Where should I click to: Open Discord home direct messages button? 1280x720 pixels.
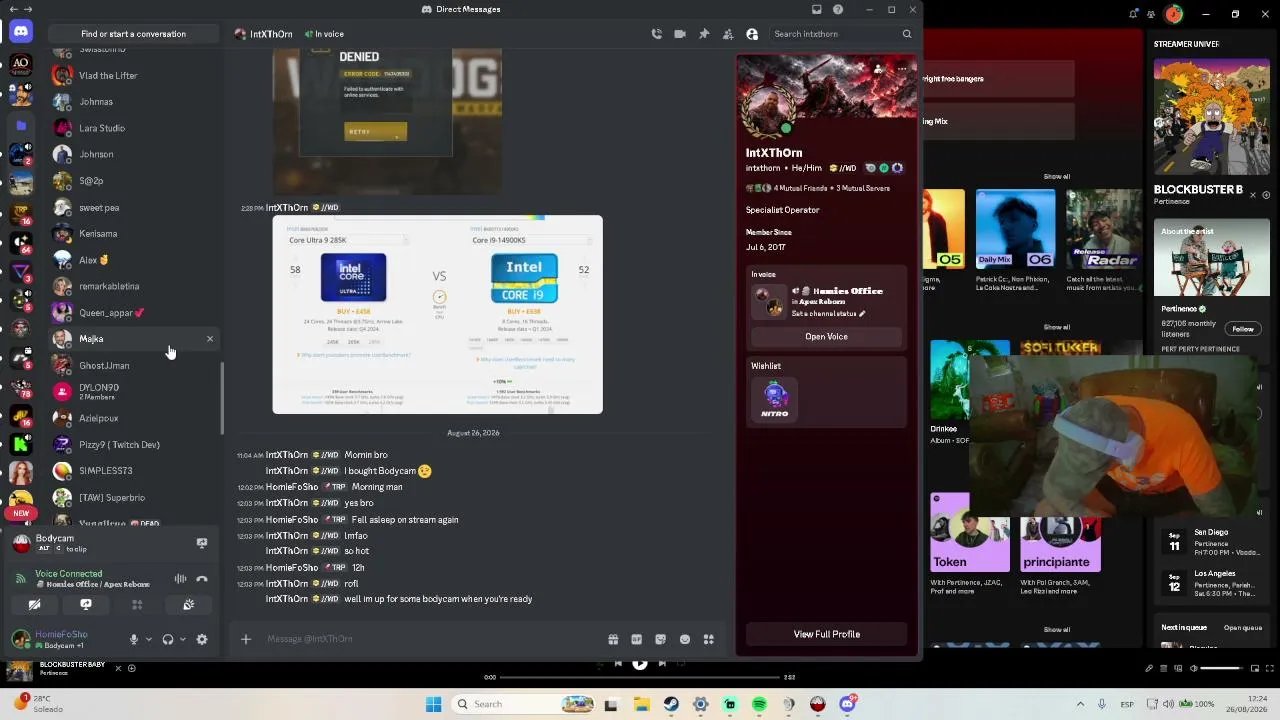20,33
